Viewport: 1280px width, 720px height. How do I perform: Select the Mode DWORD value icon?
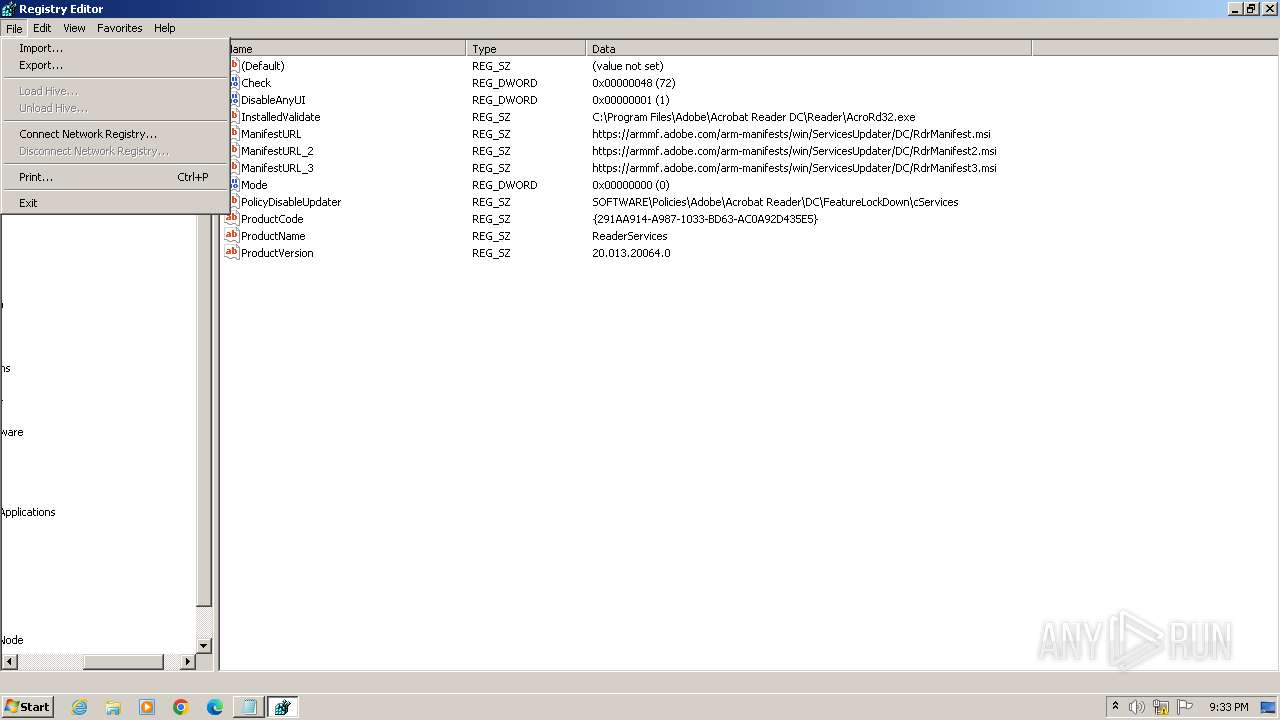234,185
